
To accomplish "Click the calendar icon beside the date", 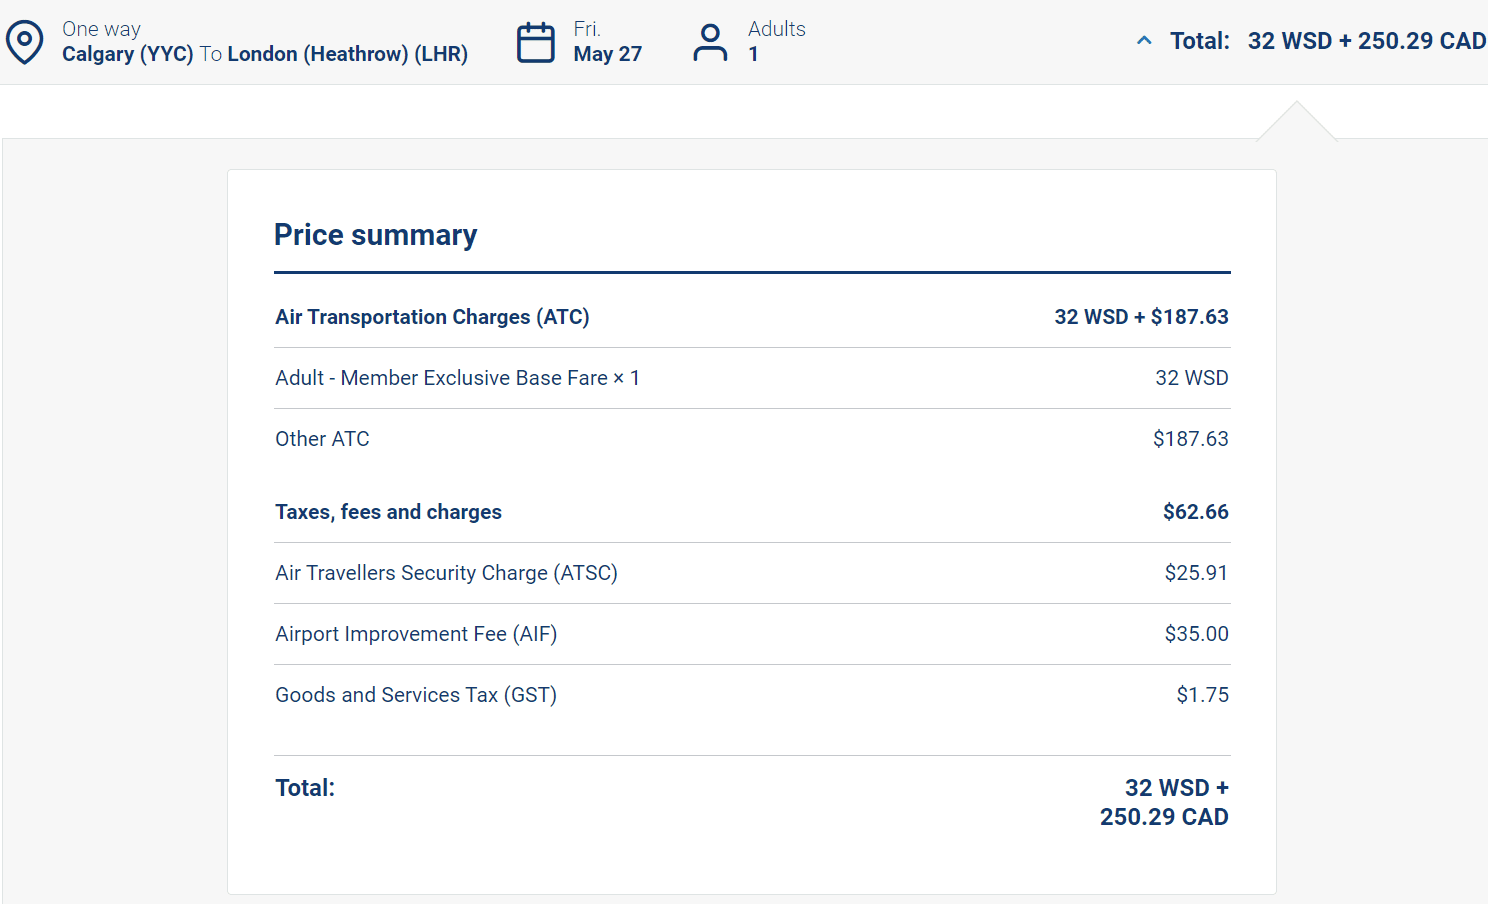I will point(535,42).
